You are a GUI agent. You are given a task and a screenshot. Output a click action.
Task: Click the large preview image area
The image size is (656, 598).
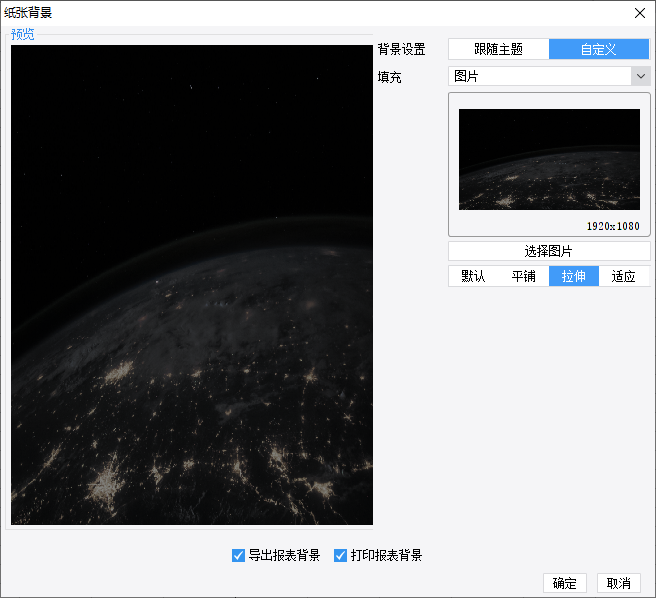(x=192, y=285)
